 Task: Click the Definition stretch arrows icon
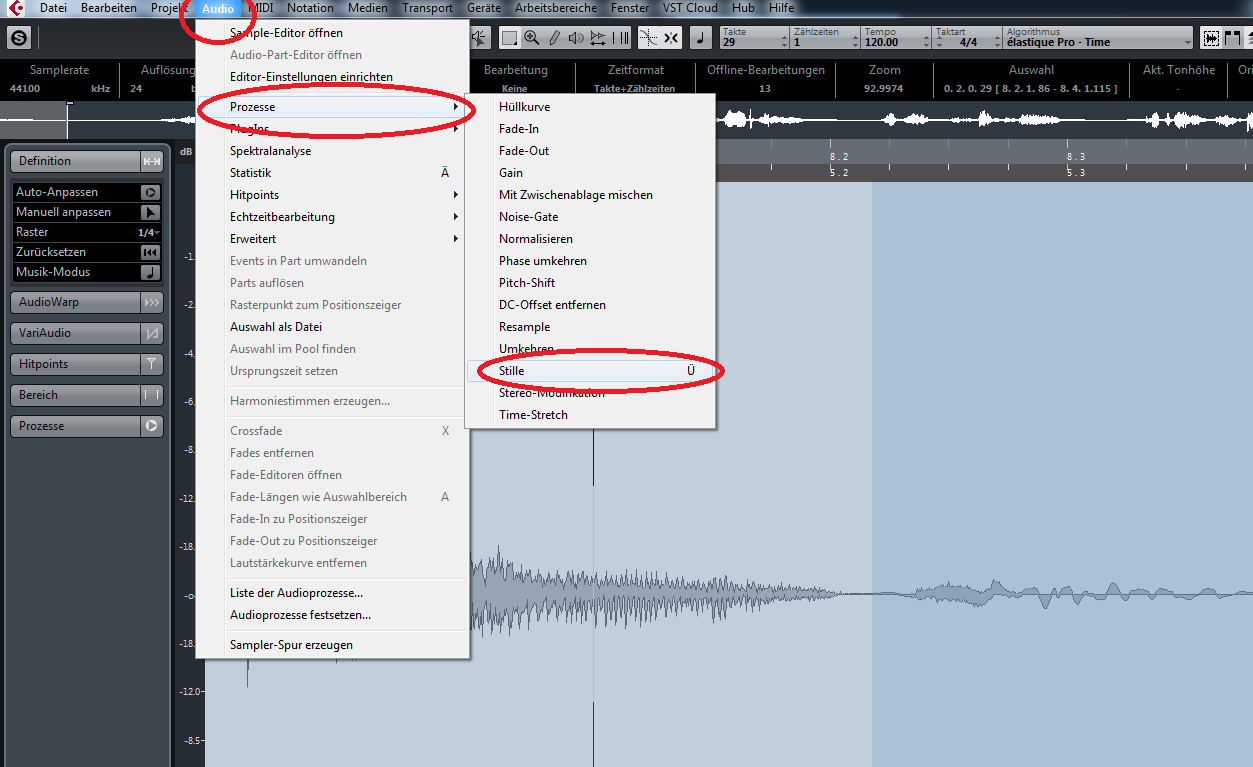pyautogui.click(x=151, y=161)
